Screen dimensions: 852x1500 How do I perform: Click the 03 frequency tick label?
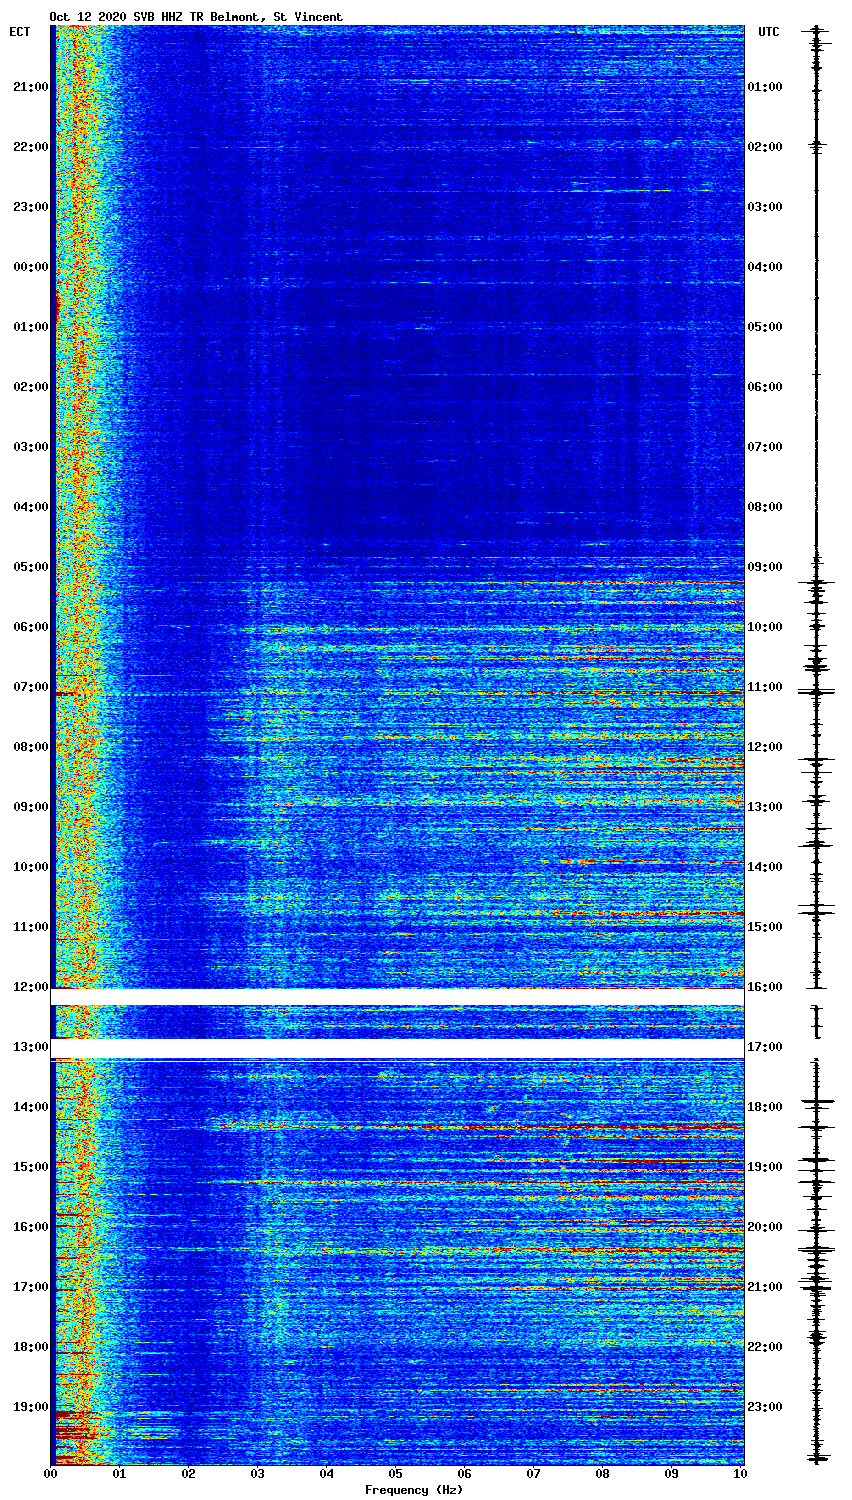point(257,1474)
